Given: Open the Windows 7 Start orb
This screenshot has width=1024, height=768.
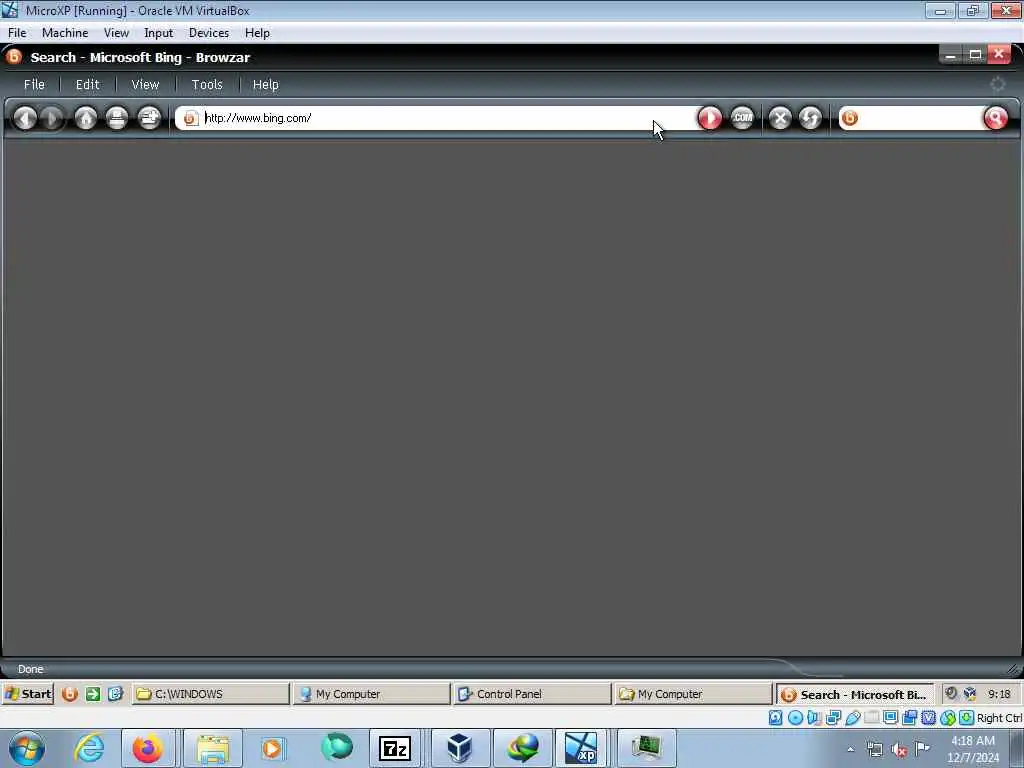Looking at the screenshot, I should click(27, 748).
